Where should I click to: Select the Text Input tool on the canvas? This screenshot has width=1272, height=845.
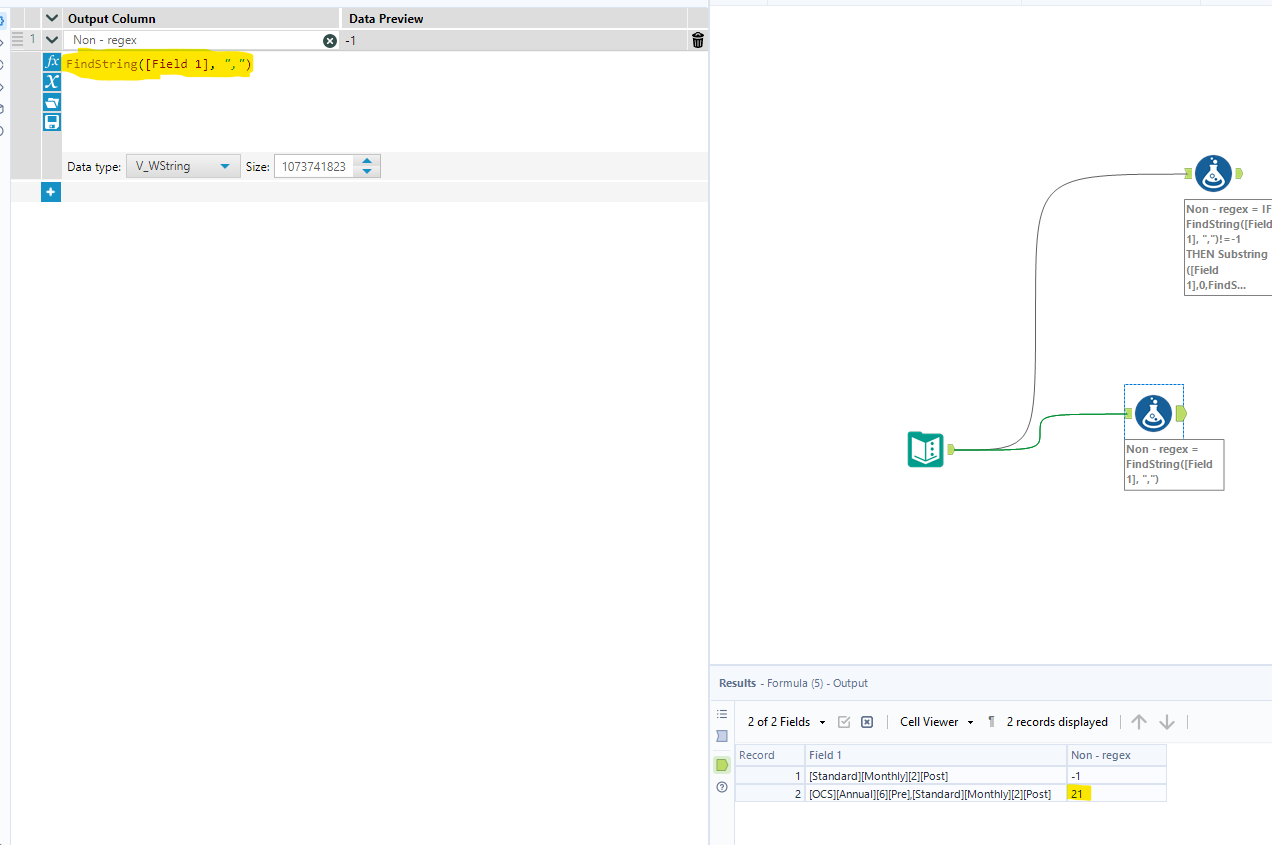(x=925, y=449)
